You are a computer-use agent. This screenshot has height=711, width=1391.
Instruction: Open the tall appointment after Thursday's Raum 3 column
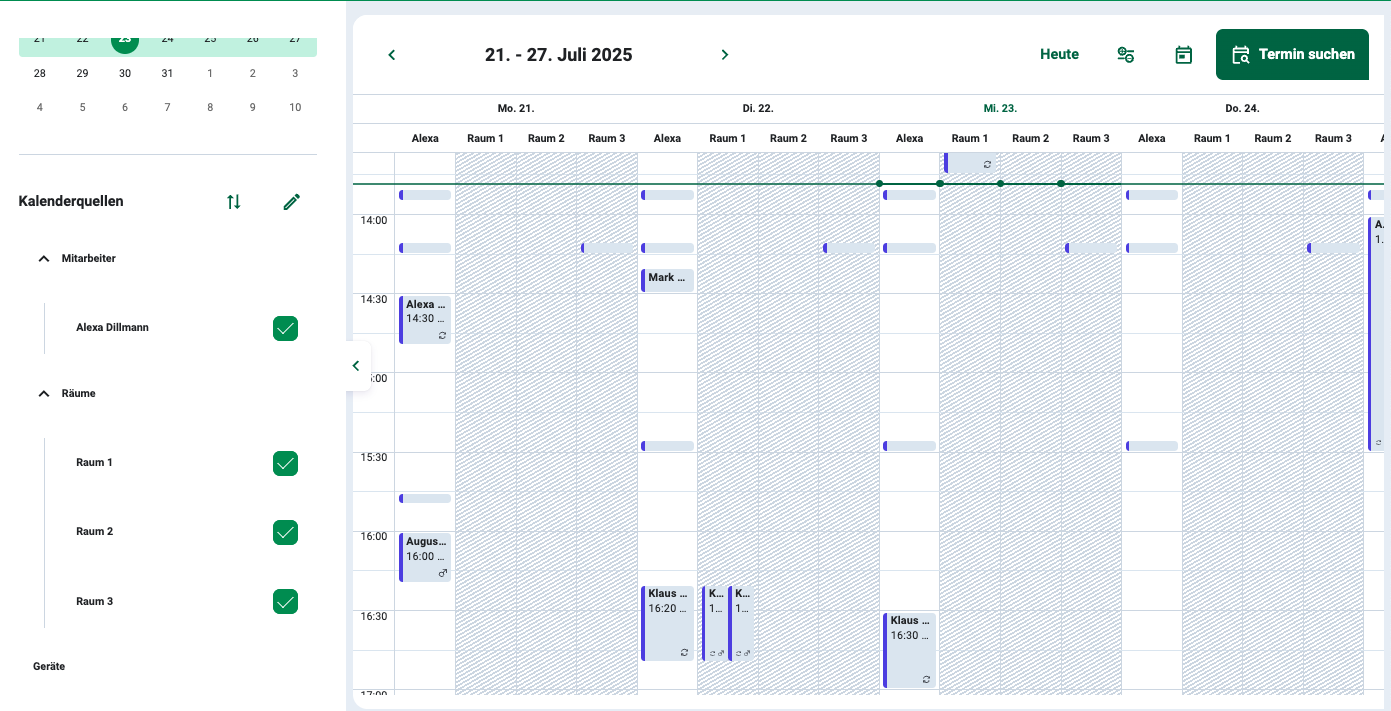(x=1376, y=334)
